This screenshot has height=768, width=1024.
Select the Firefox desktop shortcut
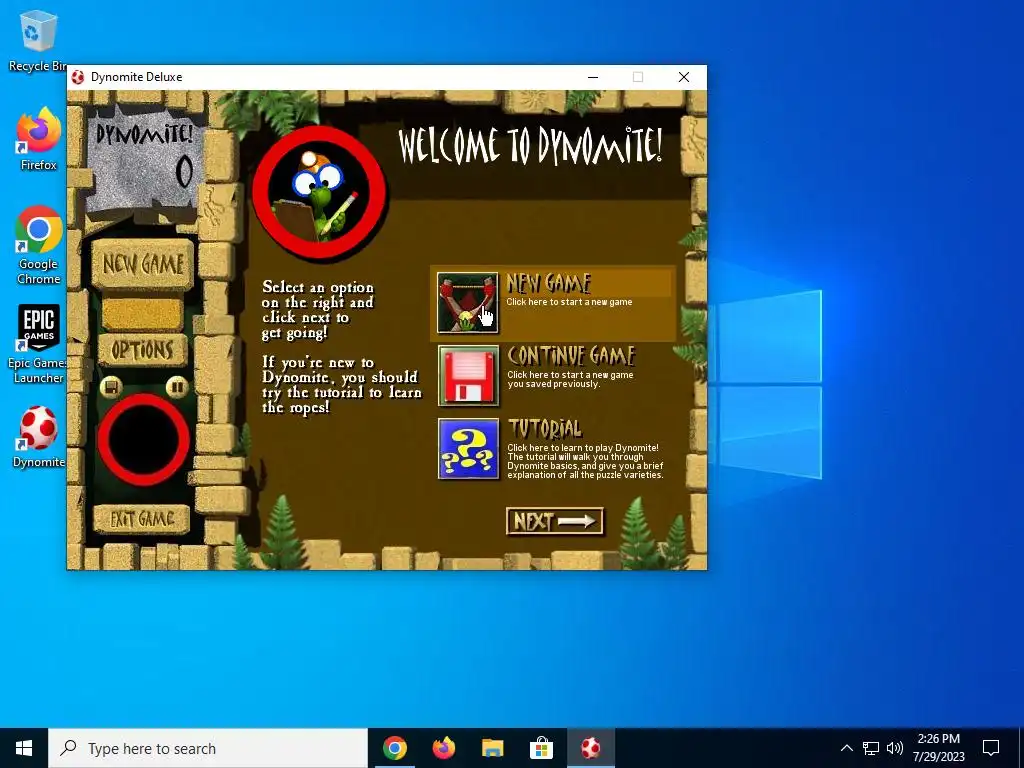tap(39, 139)
